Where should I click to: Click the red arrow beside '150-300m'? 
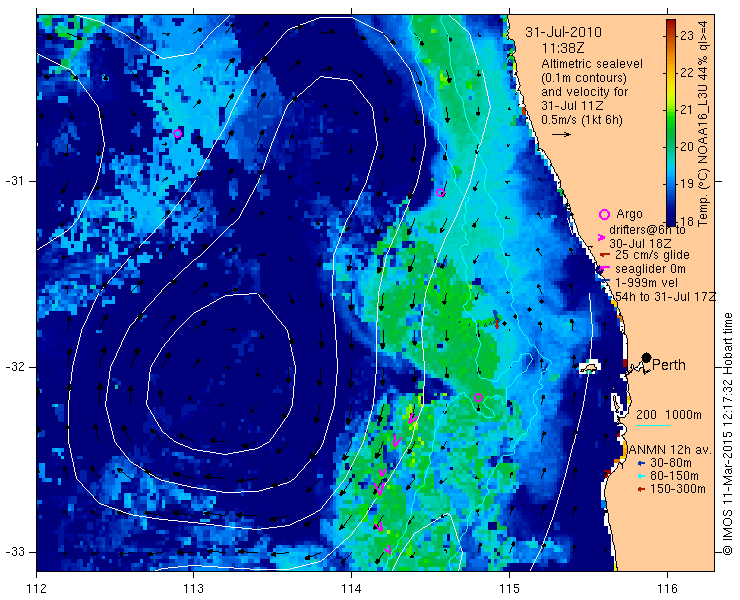(x=640, y=489)
